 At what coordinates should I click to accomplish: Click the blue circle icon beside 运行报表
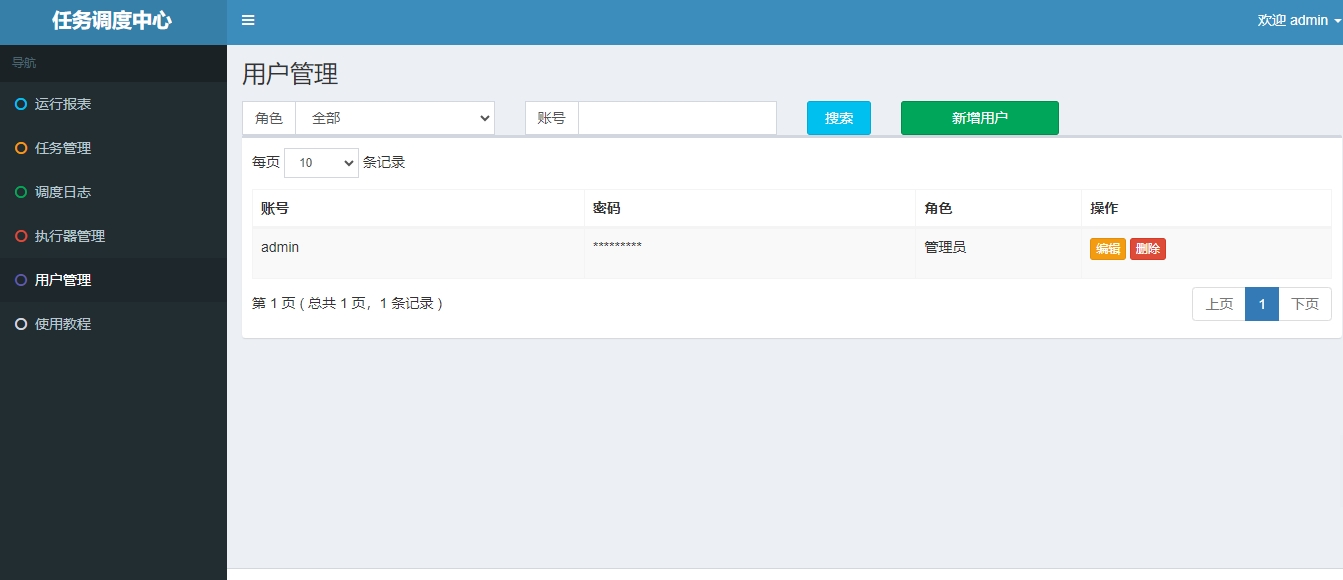pyautogui.click(x=21, y=104)
